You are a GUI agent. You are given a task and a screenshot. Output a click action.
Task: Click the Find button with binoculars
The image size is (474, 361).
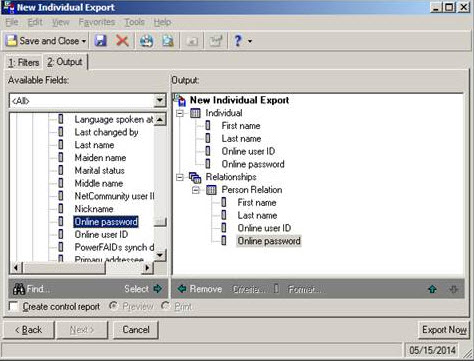[x=31, y=289]
